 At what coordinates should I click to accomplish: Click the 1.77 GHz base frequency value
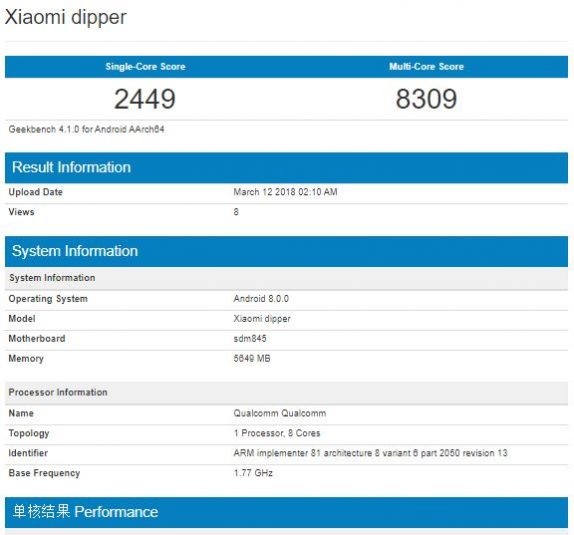coord(253,473)
